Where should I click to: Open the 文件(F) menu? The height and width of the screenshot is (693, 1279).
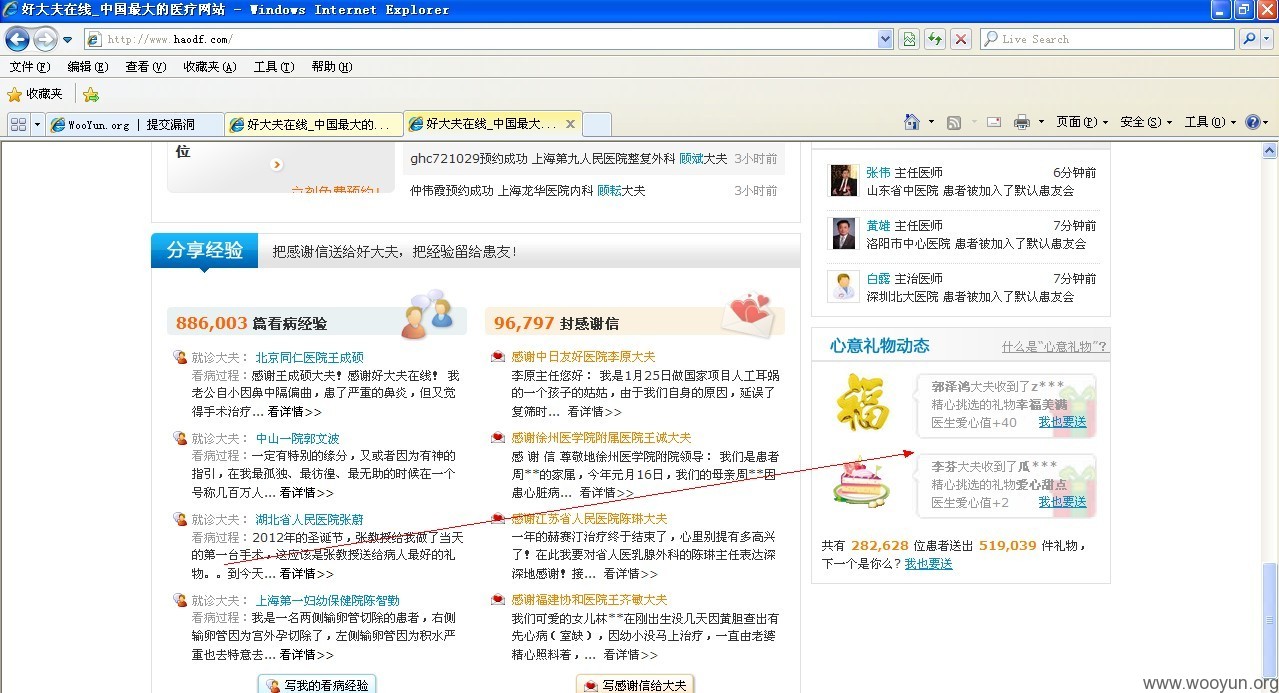point(30,67)
